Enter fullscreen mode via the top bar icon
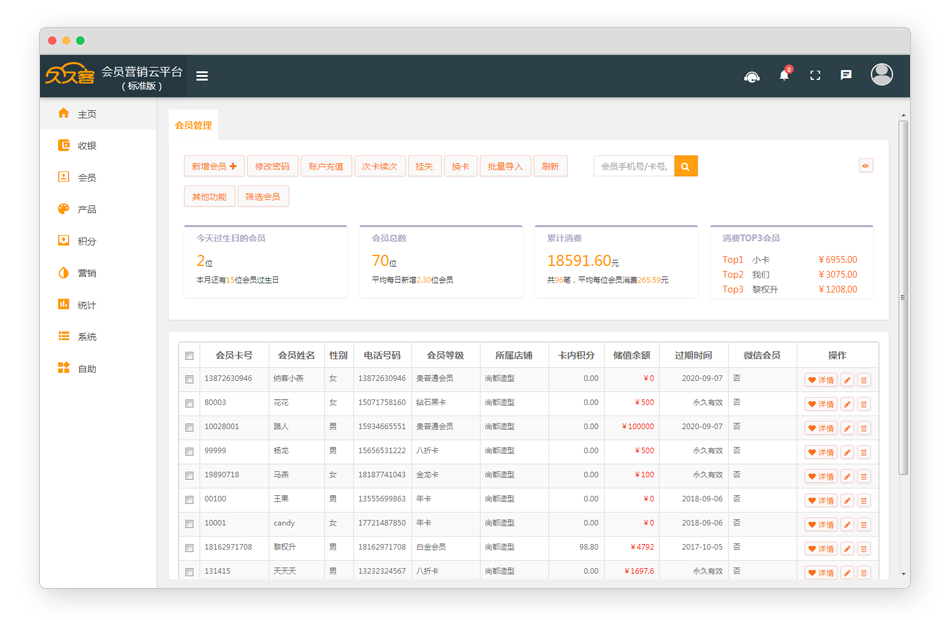Image resolution: width=950 pixels, height=620 pixels. [x=815, y=75]
